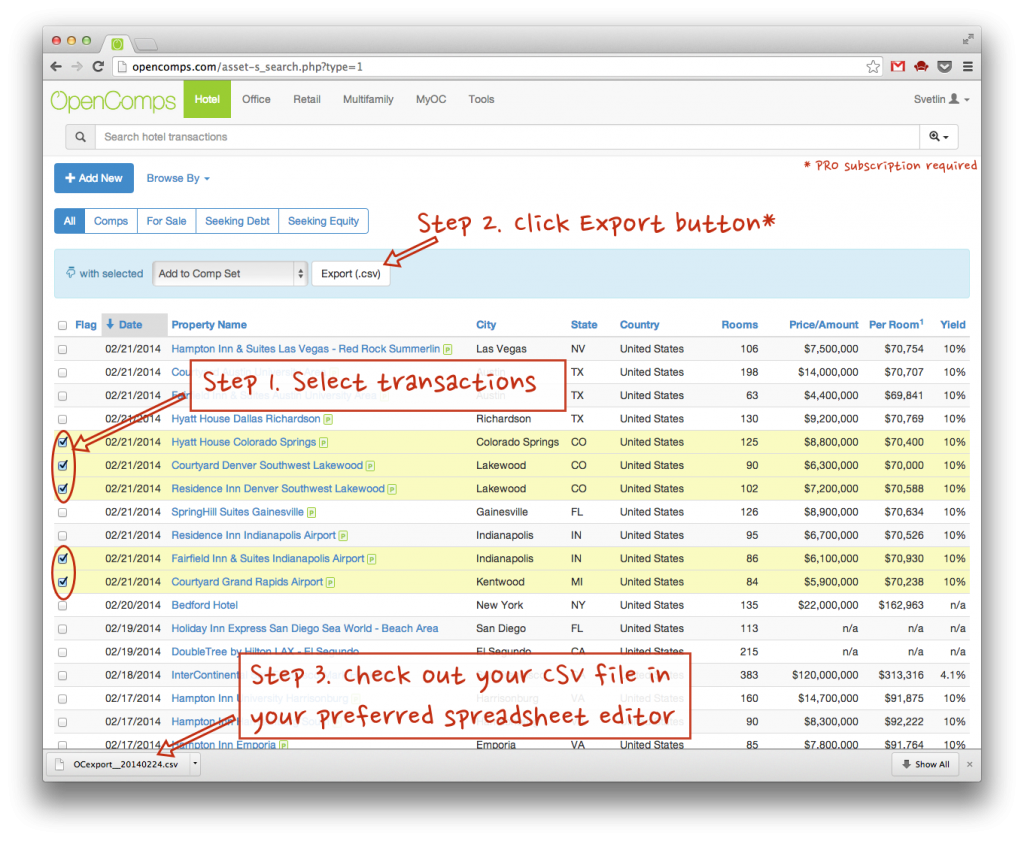Open the Add to Comp Set select box
1024x841 pixels.
tap(230, 274)
